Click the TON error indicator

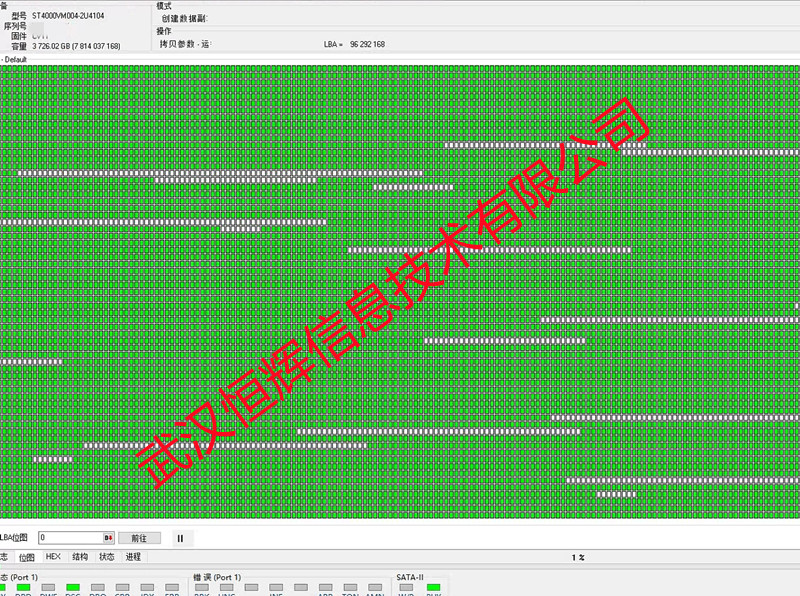350,588
